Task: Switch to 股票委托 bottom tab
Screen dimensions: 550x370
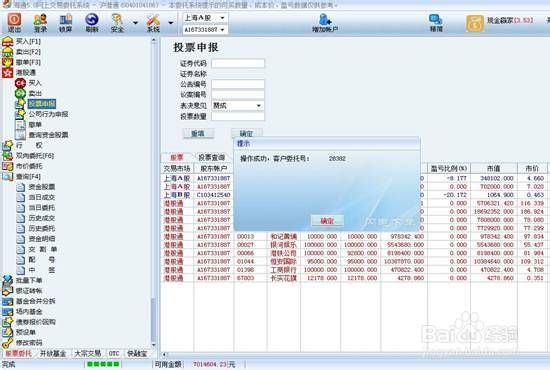Action: pyautogui.click(x=18, y=354)
